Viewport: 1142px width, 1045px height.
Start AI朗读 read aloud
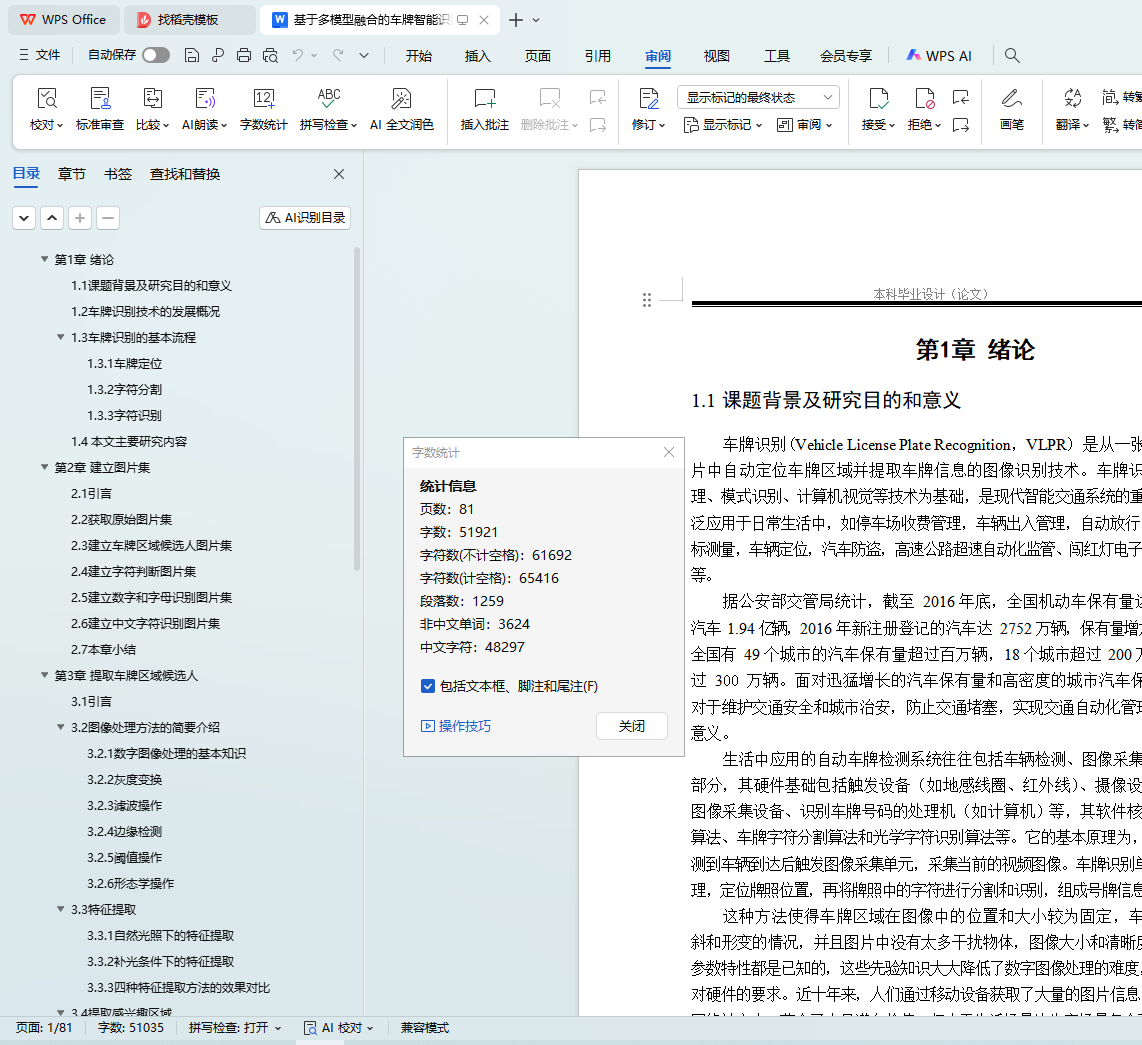(x=205, y=110)
